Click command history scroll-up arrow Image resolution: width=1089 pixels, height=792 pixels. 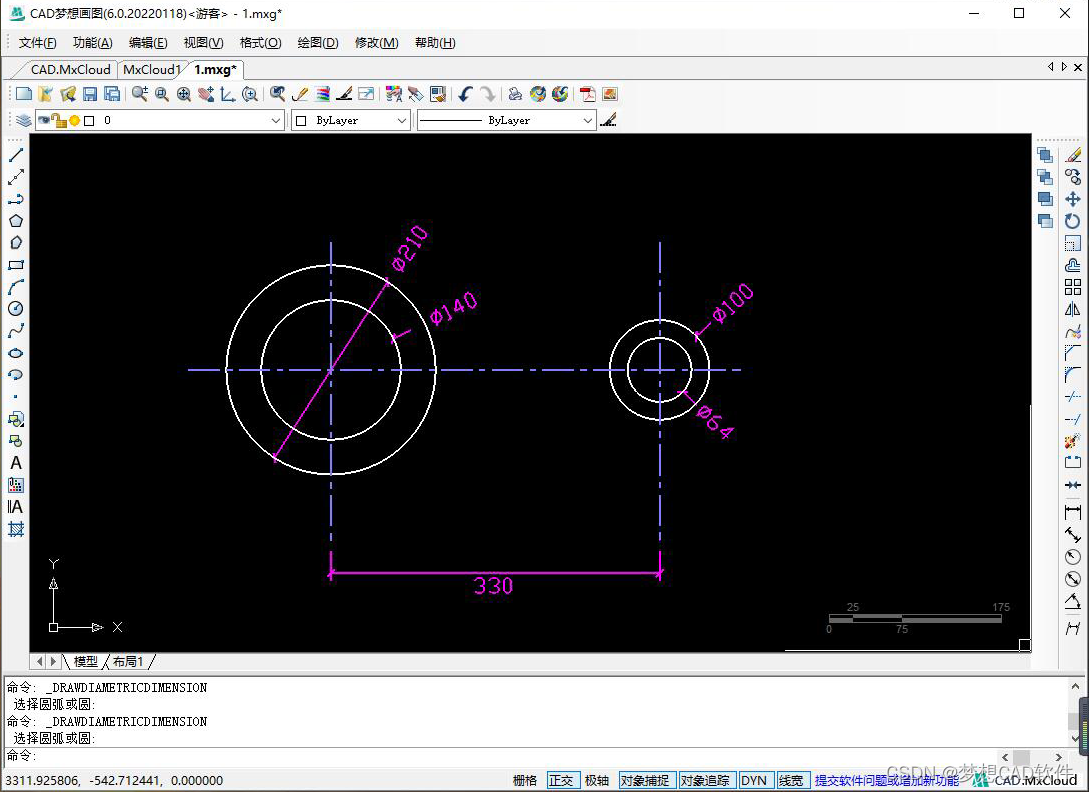pyautogui.click(x=1075, y=686)
